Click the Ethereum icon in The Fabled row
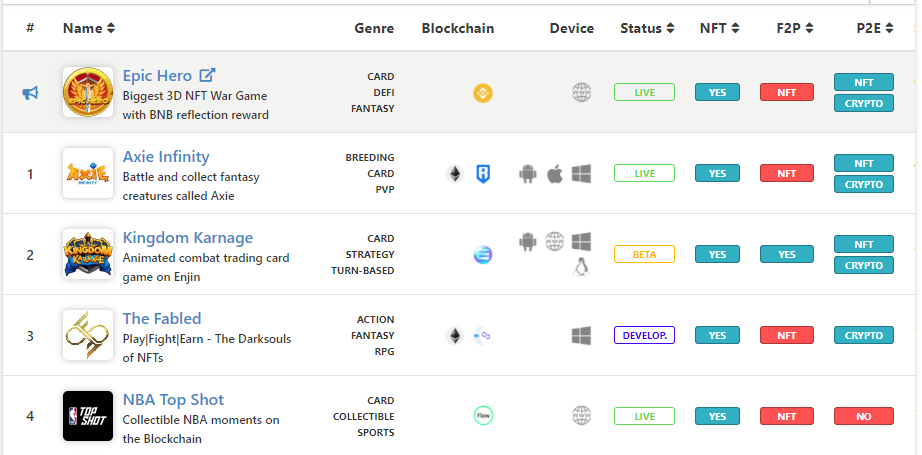922x455 pixels. (x=455, y=336)
